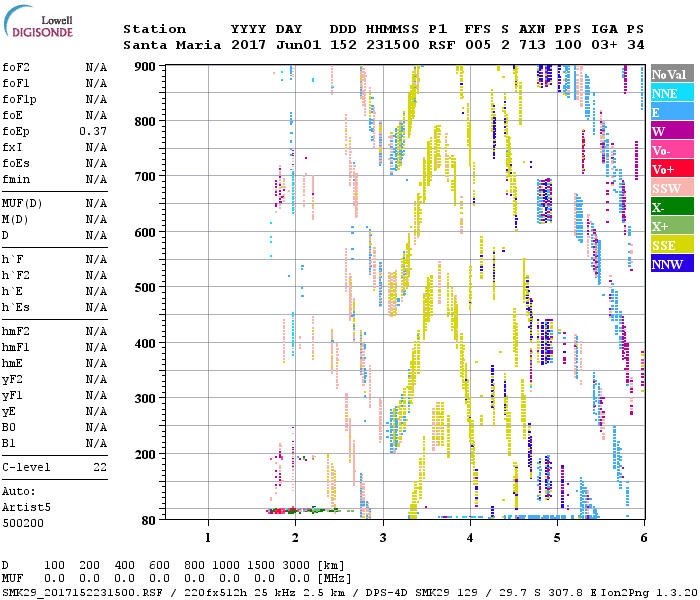This screenshot has height=600, width=700.
Task: Click the 3000 km distance column header
Action: pos(296,565)
